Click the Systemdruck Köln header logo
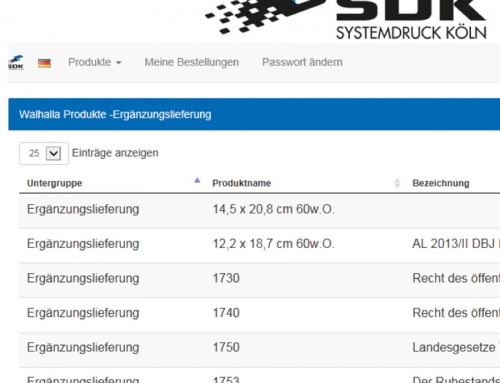 (x=346, y=19)
